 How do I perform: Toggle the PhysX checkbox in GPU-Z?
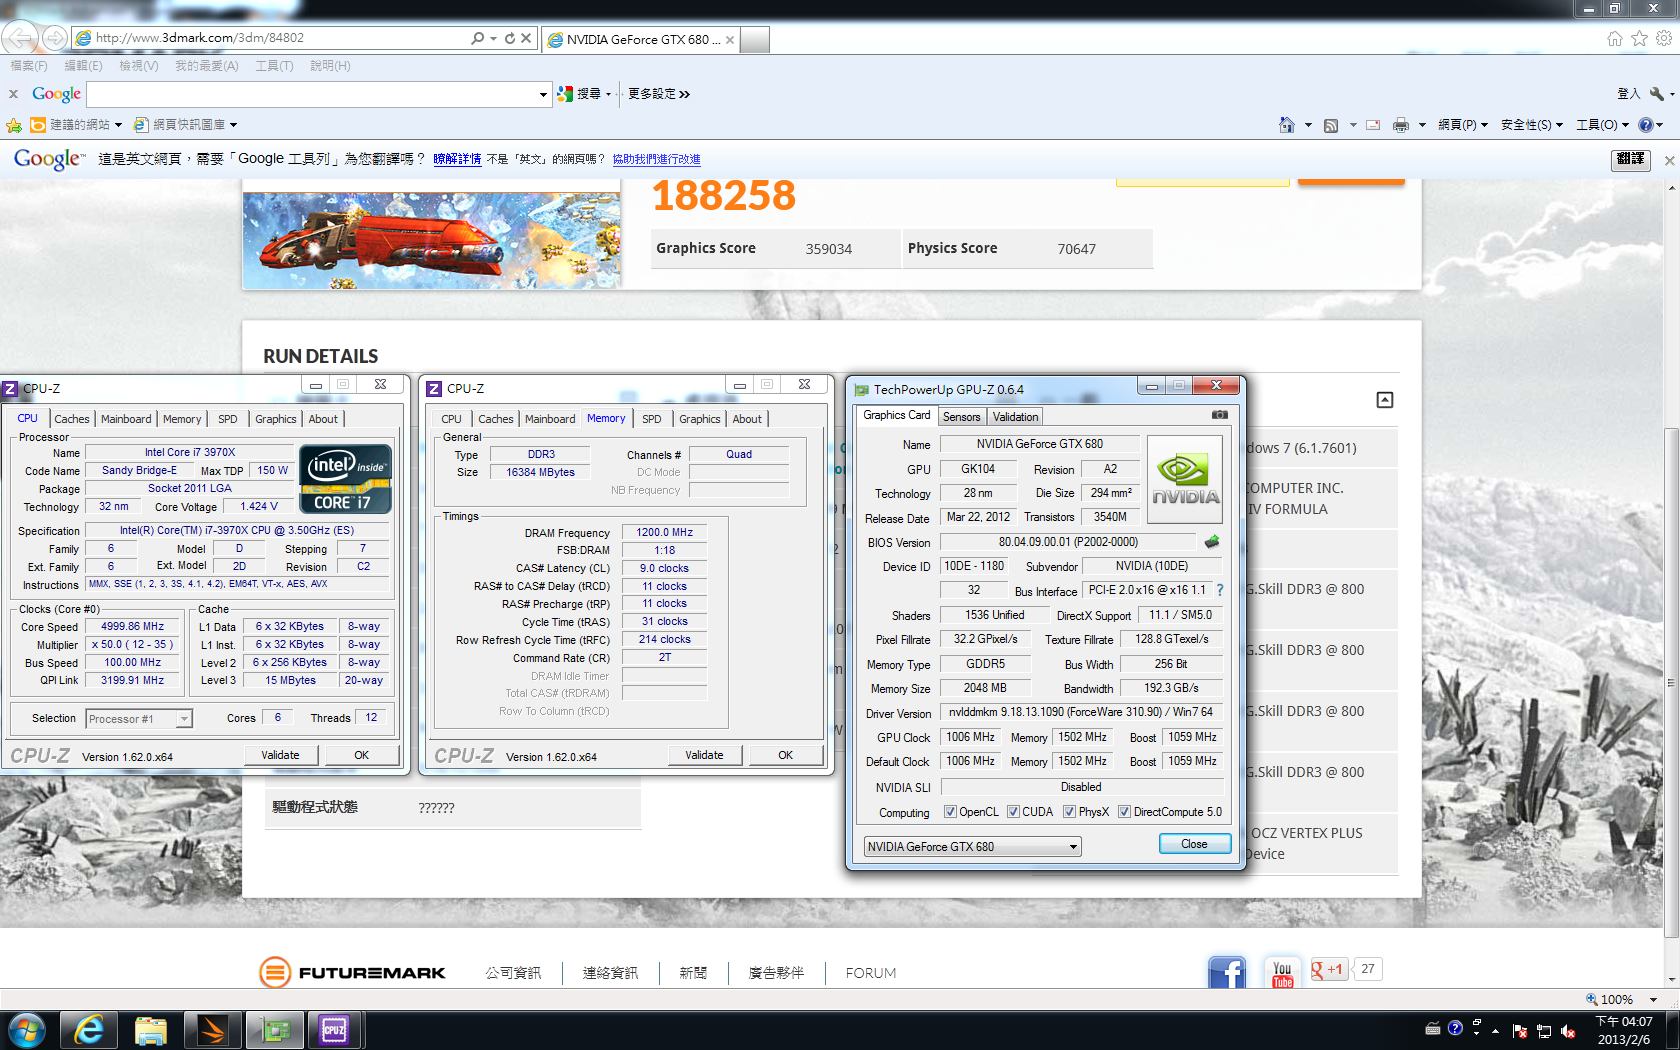(x=1069, y=812)
